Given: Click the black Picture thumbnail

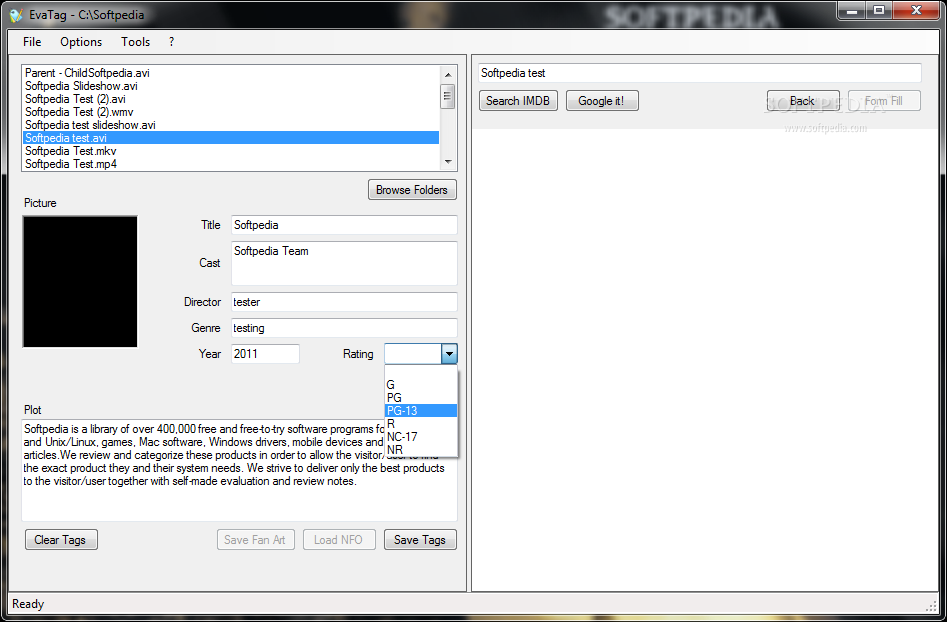Looking at the screenshot, I should pyautogui.click(x=80, y=281).
